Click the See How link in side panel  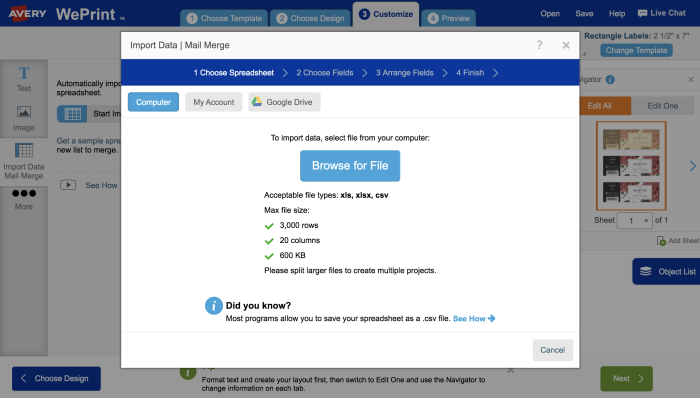101,185
